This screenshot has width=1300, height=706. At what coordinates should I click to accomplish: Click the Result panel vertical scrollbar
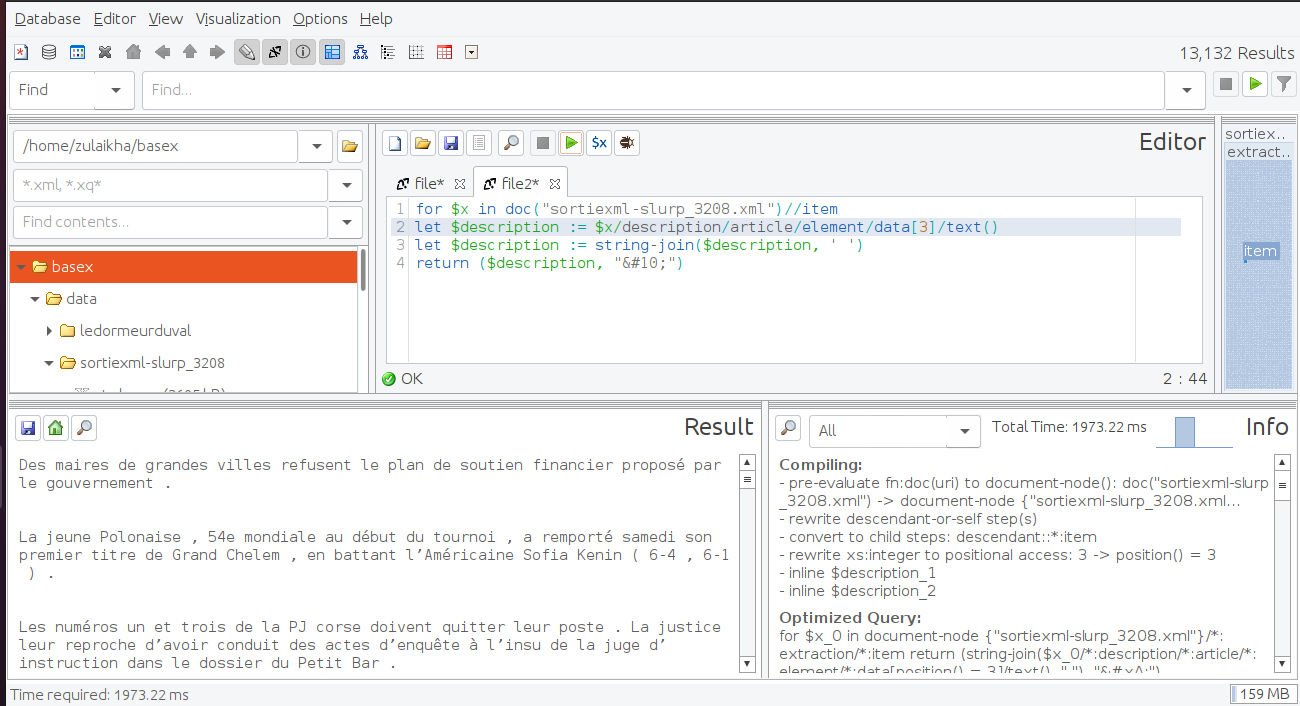[x=746, y=563]
